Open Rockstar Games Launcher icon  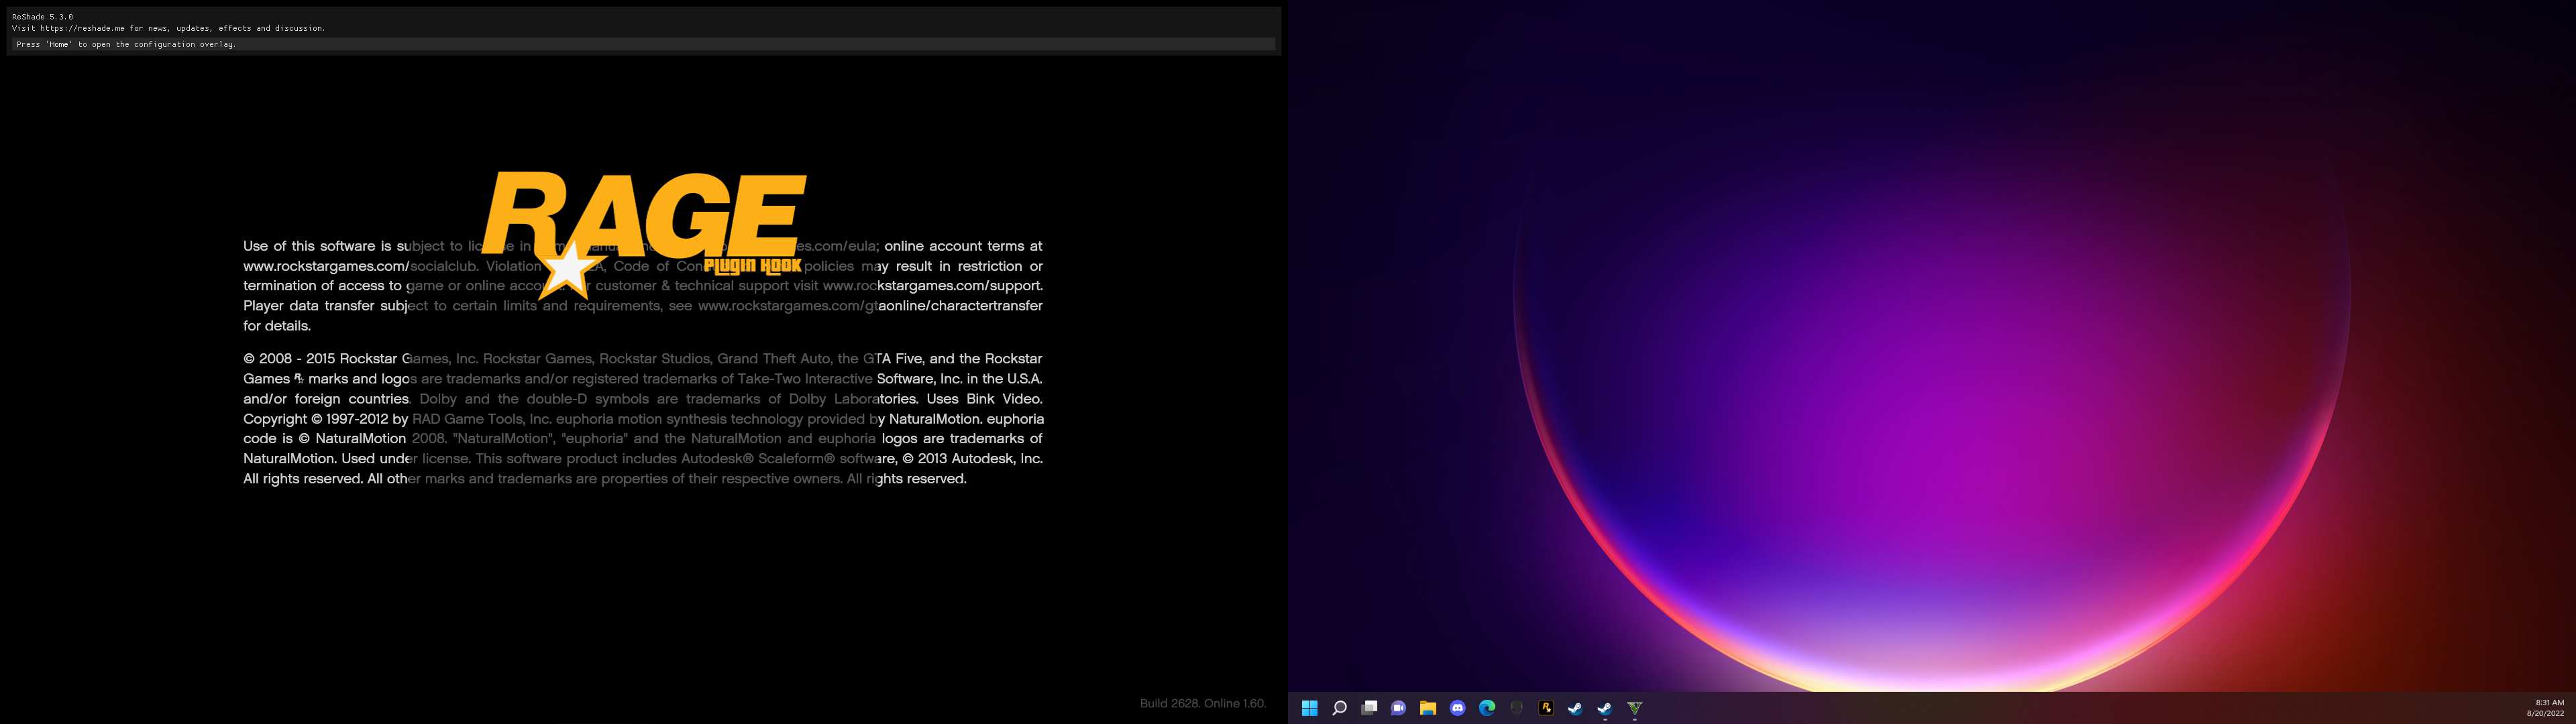coord(1546,708)
